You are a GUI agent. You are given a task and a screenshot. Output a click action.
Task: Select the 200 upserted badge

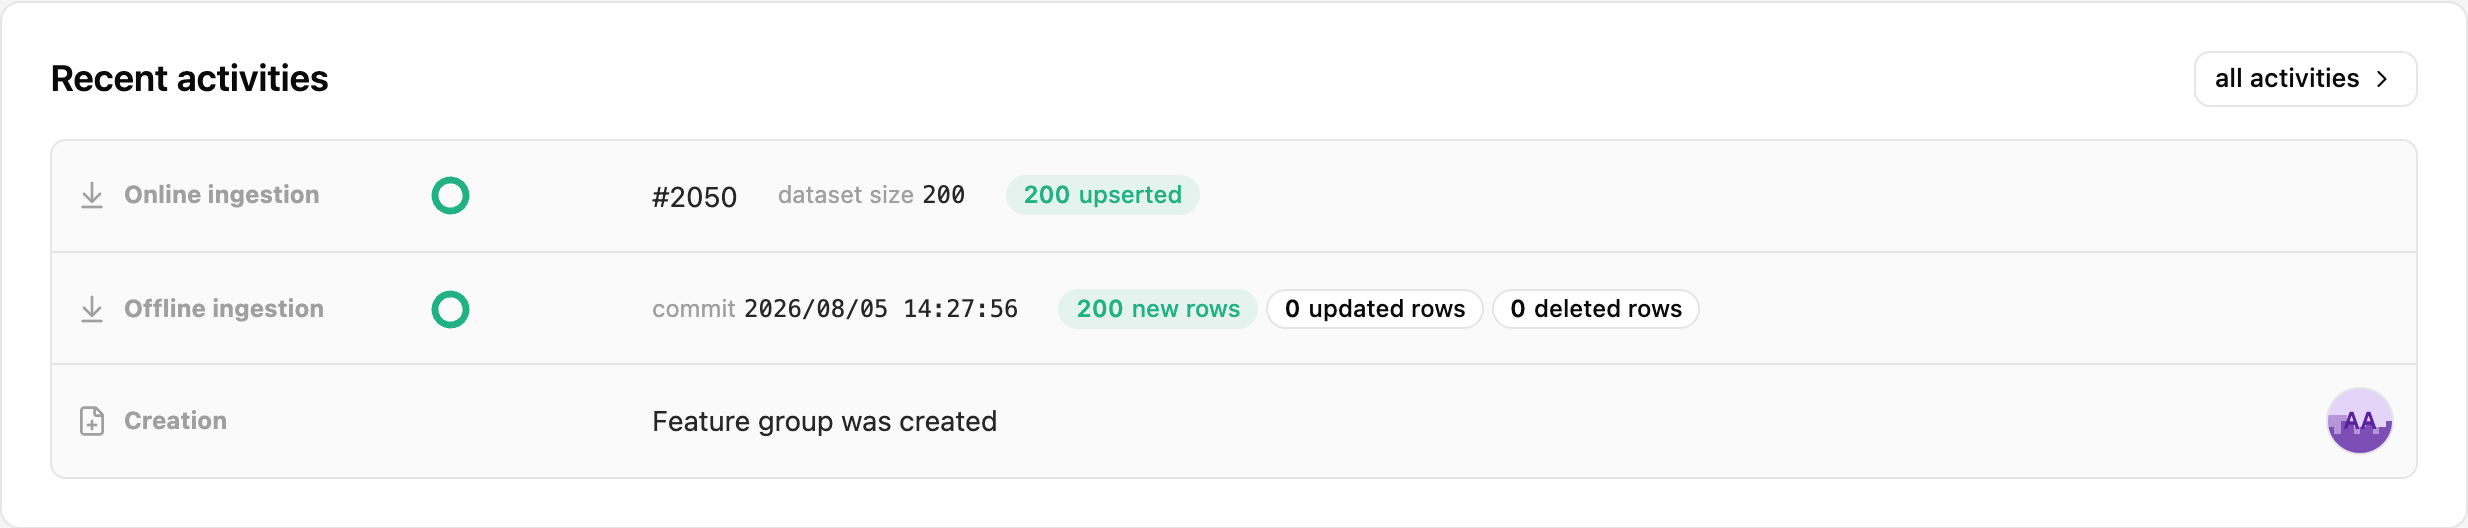(1102, 195)
